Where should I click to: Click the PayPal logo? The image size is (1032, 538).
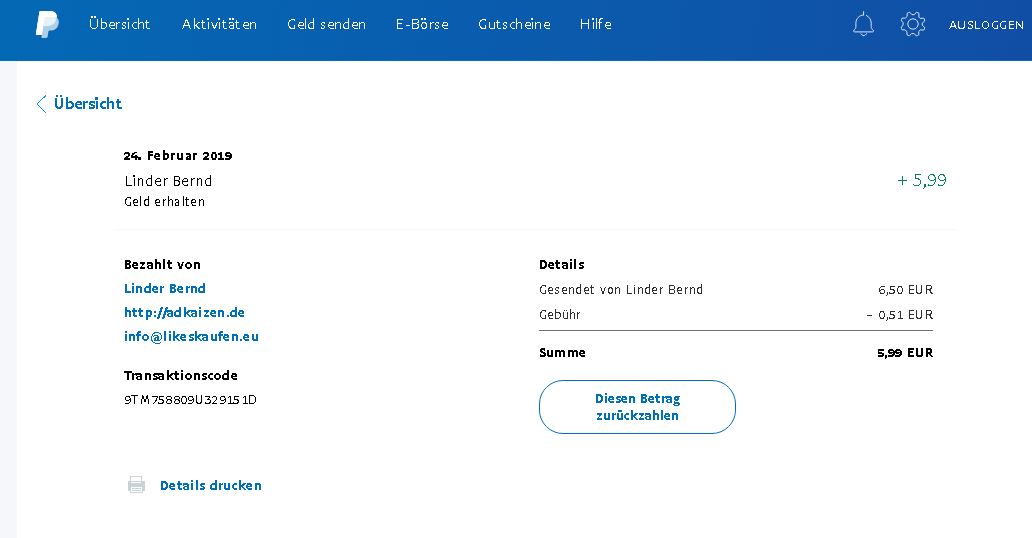point(47,25)
